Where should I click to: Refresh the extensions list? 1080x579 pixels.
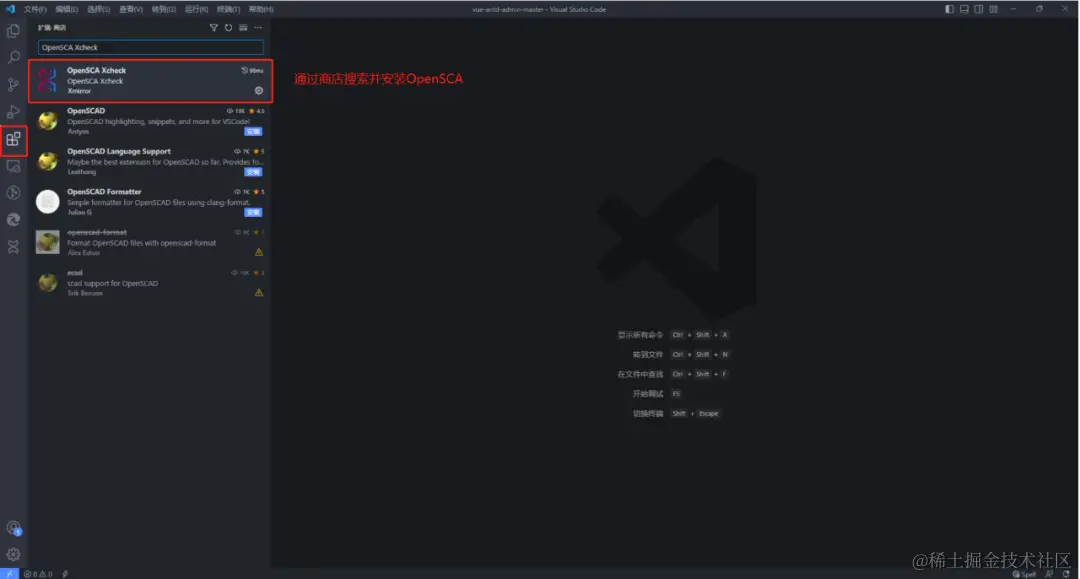click(229, 28)
